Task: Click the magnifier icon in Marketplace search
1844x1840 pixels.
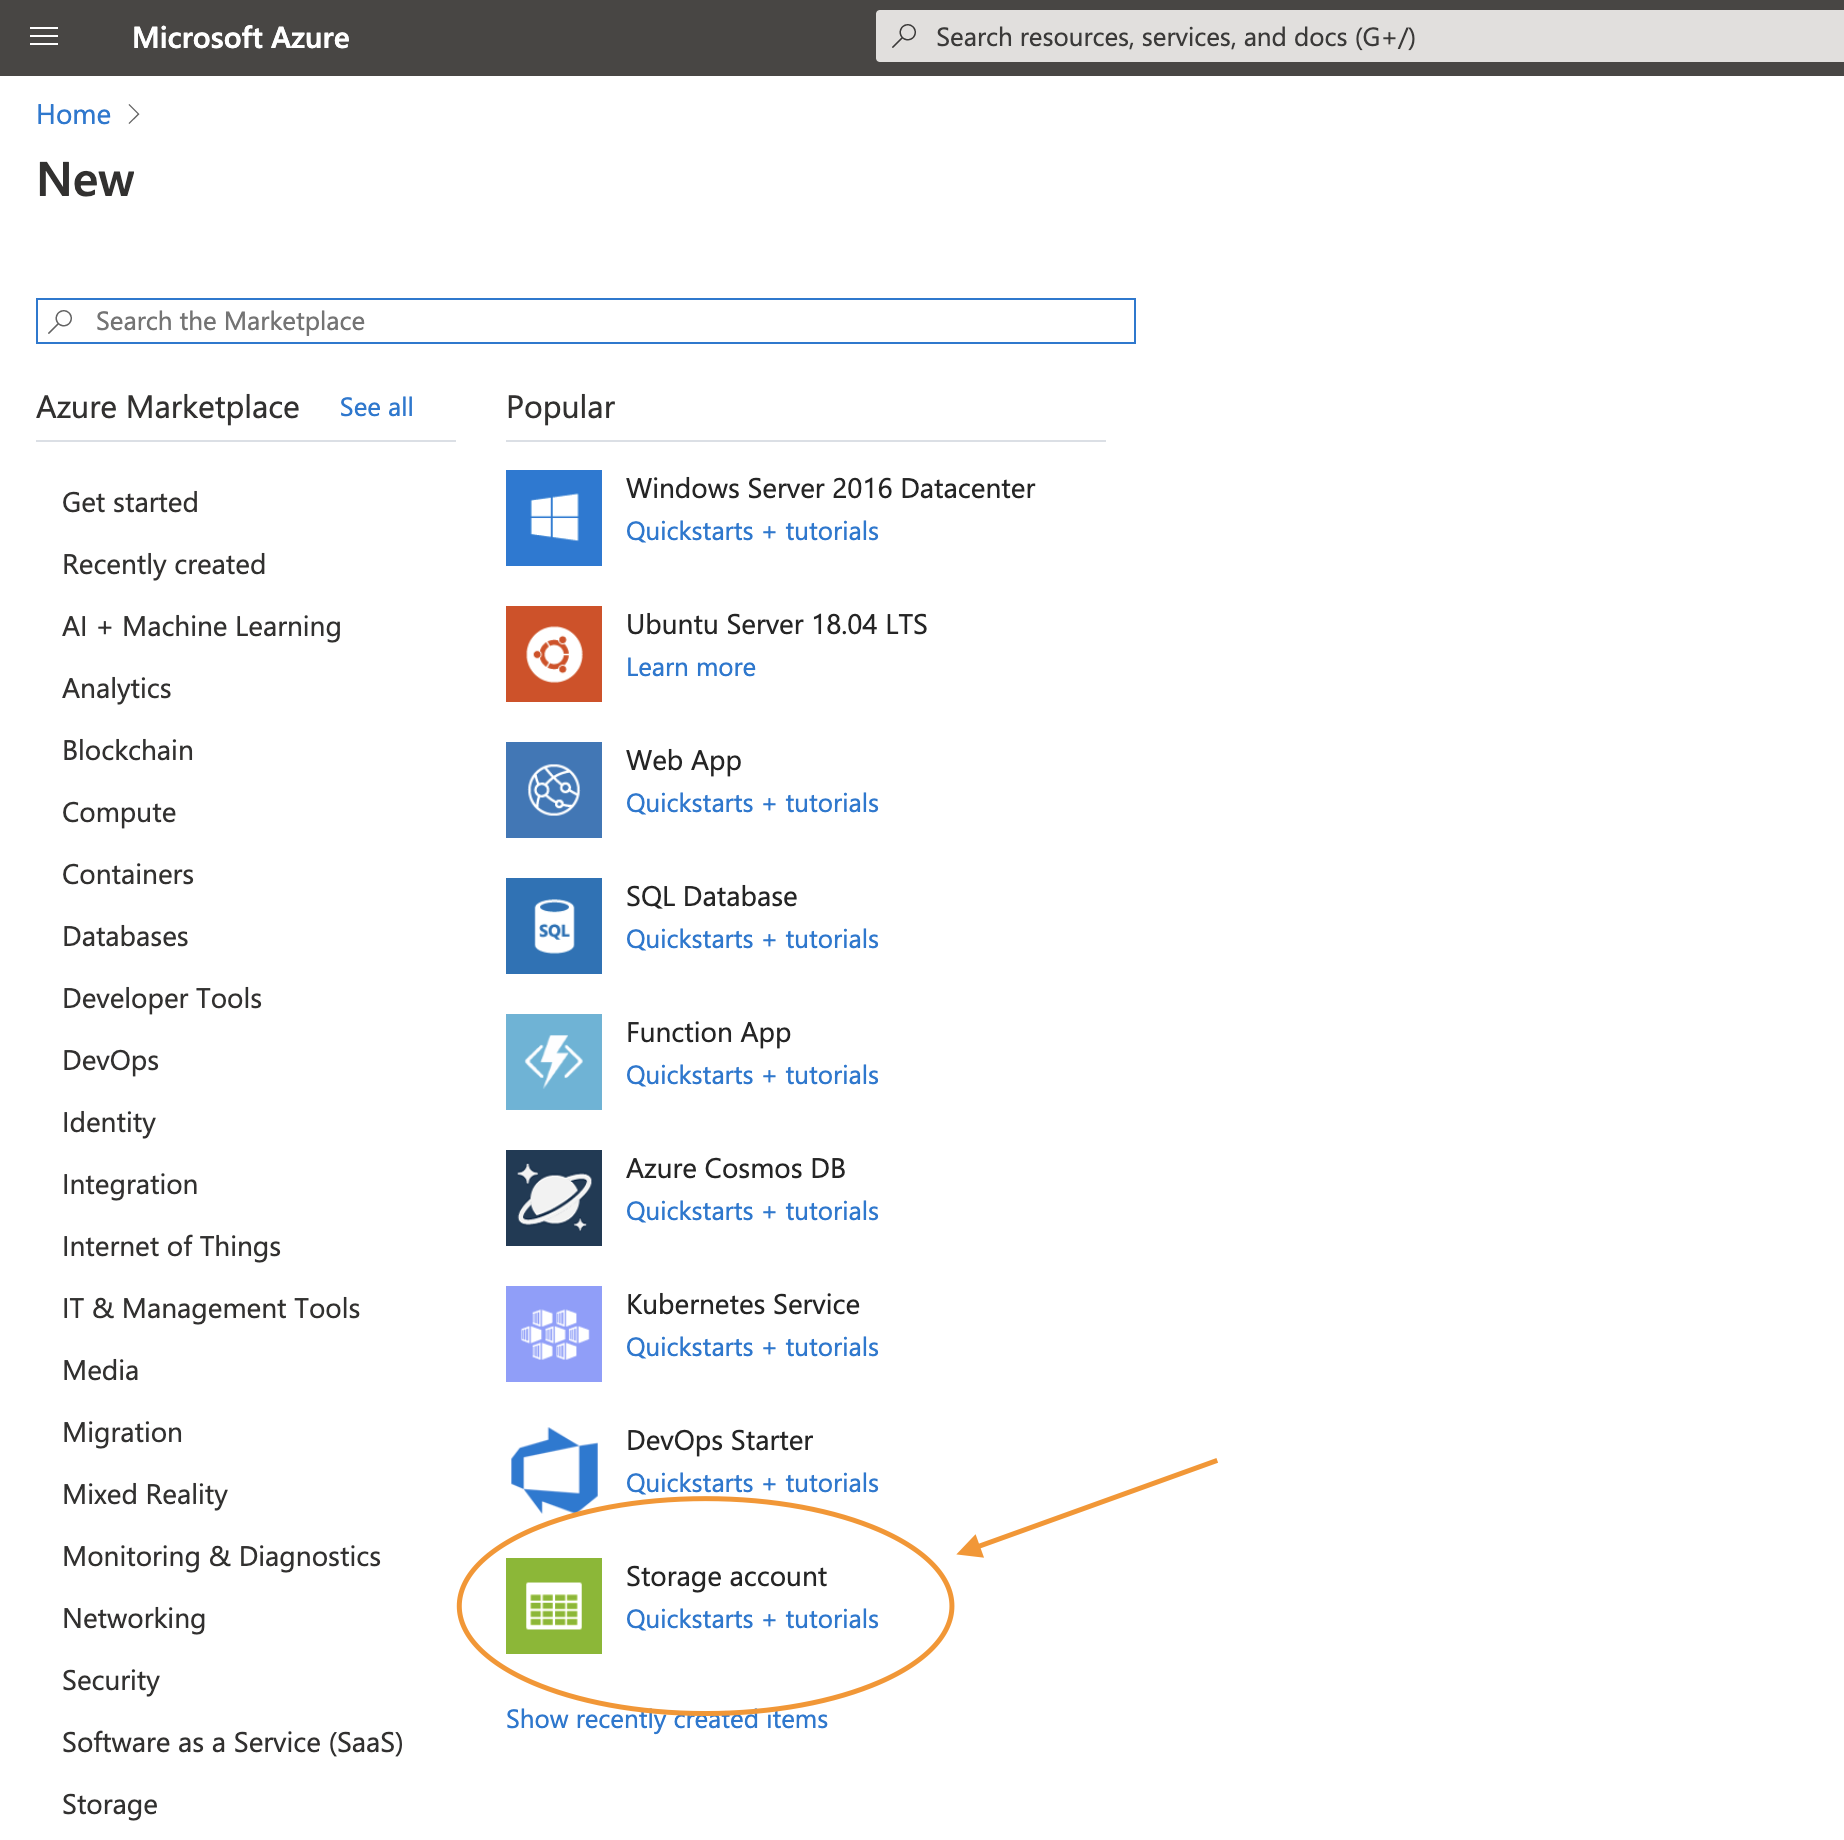Action: (62, 321)
